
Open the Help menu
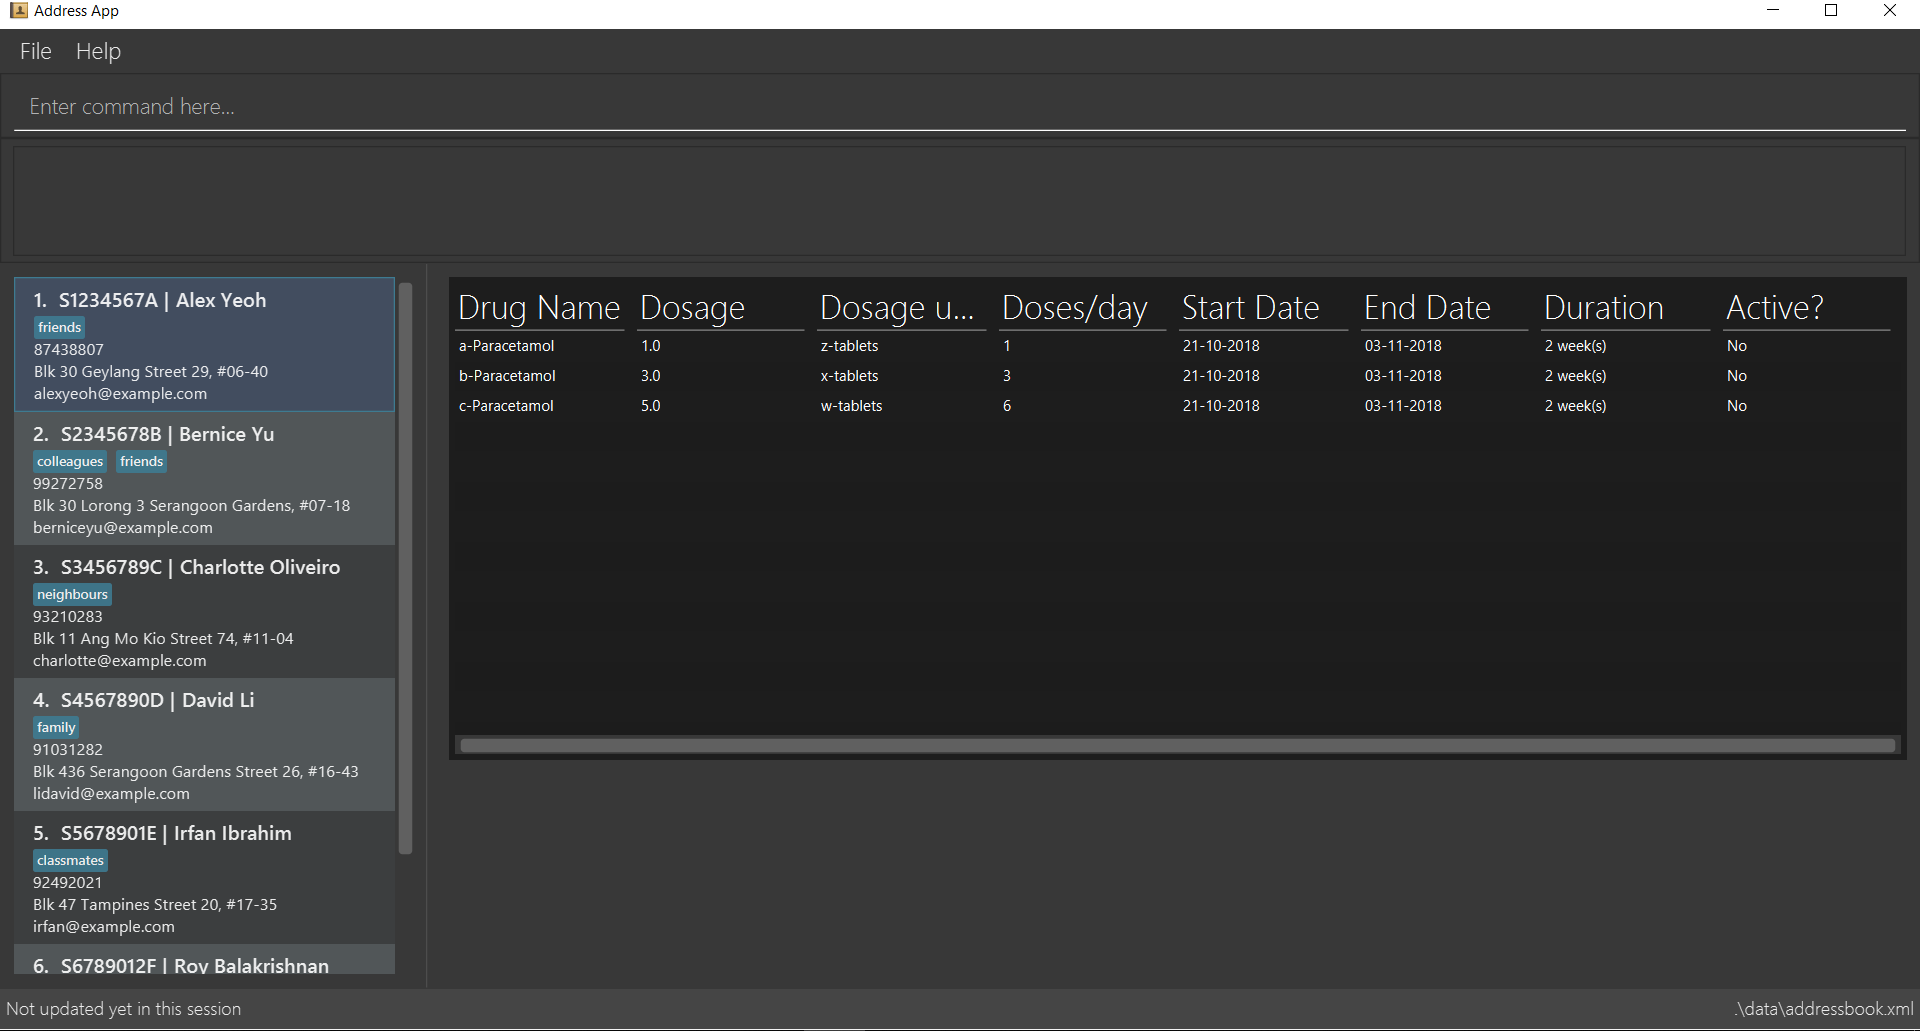(x=98, y=51)
